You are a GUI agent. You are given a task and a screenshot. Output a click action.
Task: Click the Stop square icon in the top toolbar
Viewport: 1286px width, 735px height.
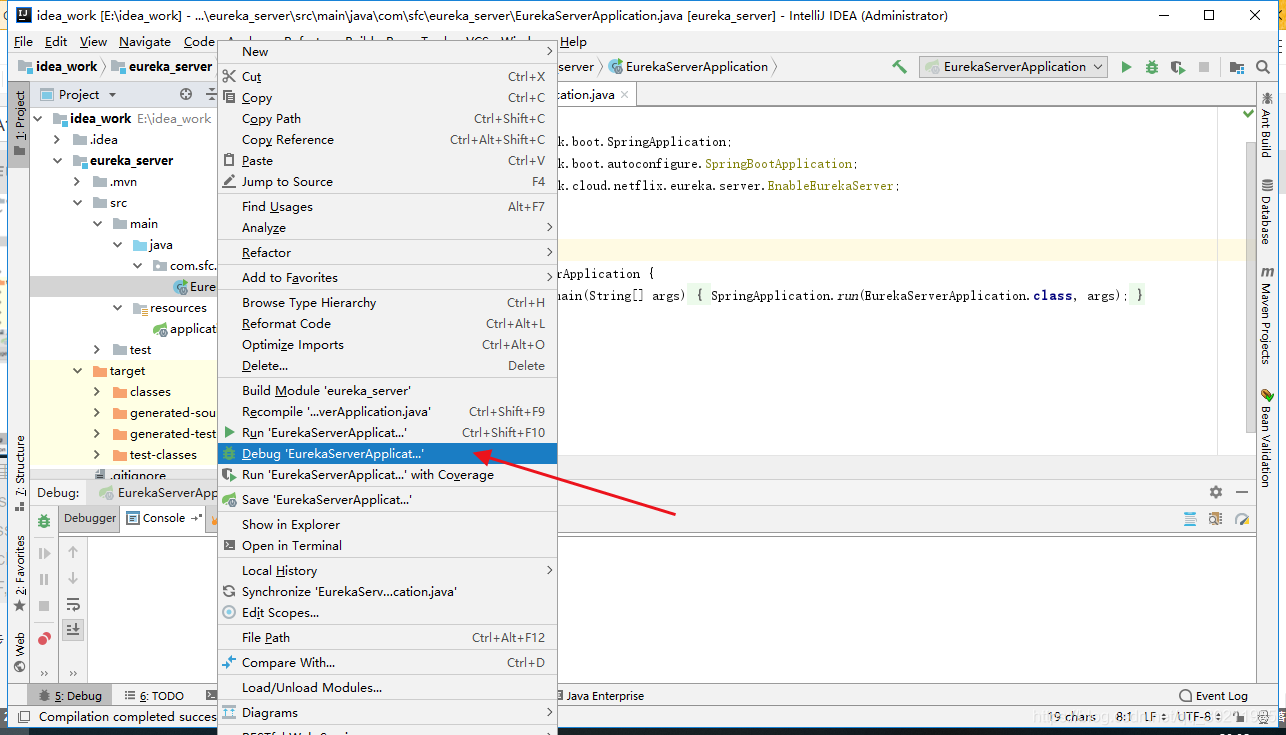[x=1204, y=67]
